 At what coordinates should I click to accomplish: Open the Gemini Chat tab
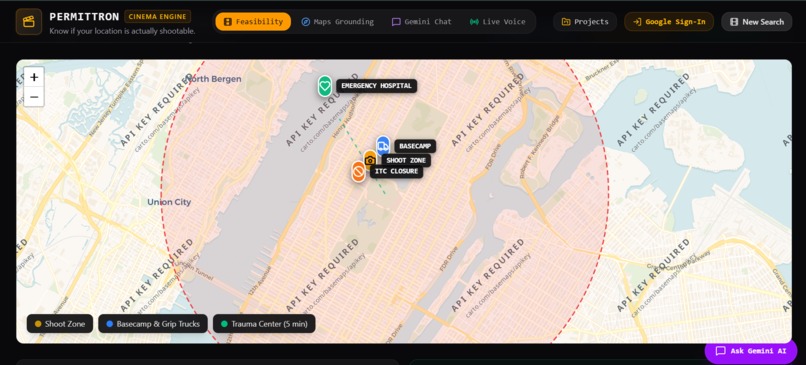coord(422,22)
